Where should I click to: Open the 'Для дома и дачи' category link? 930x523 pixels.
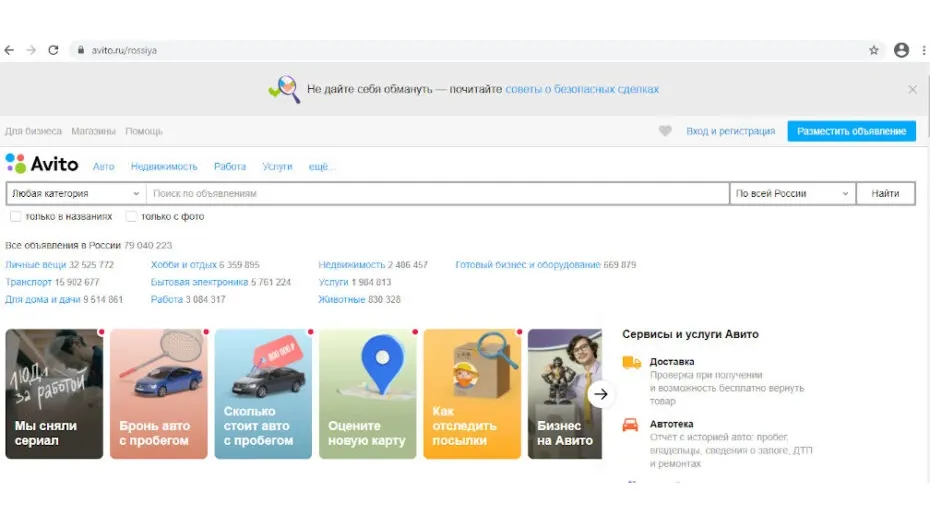43,299
